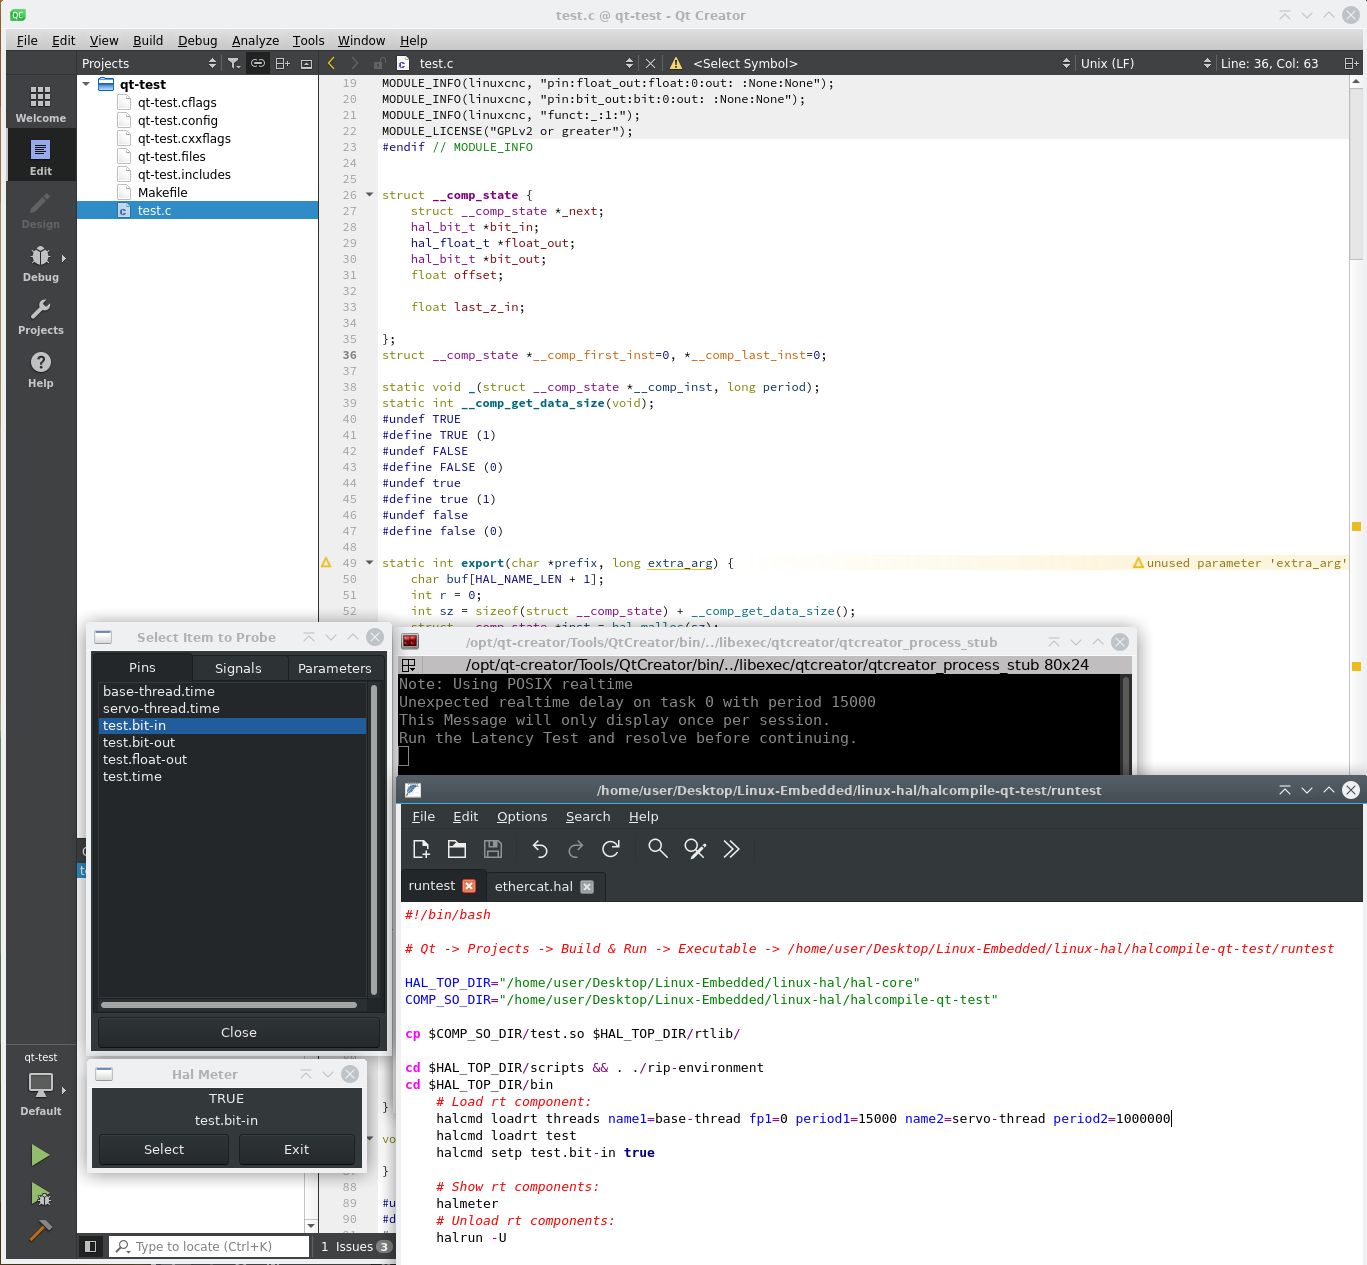Open the Issues output pane
This screenshot has height=1265, width=1367.
(354, 1246)
